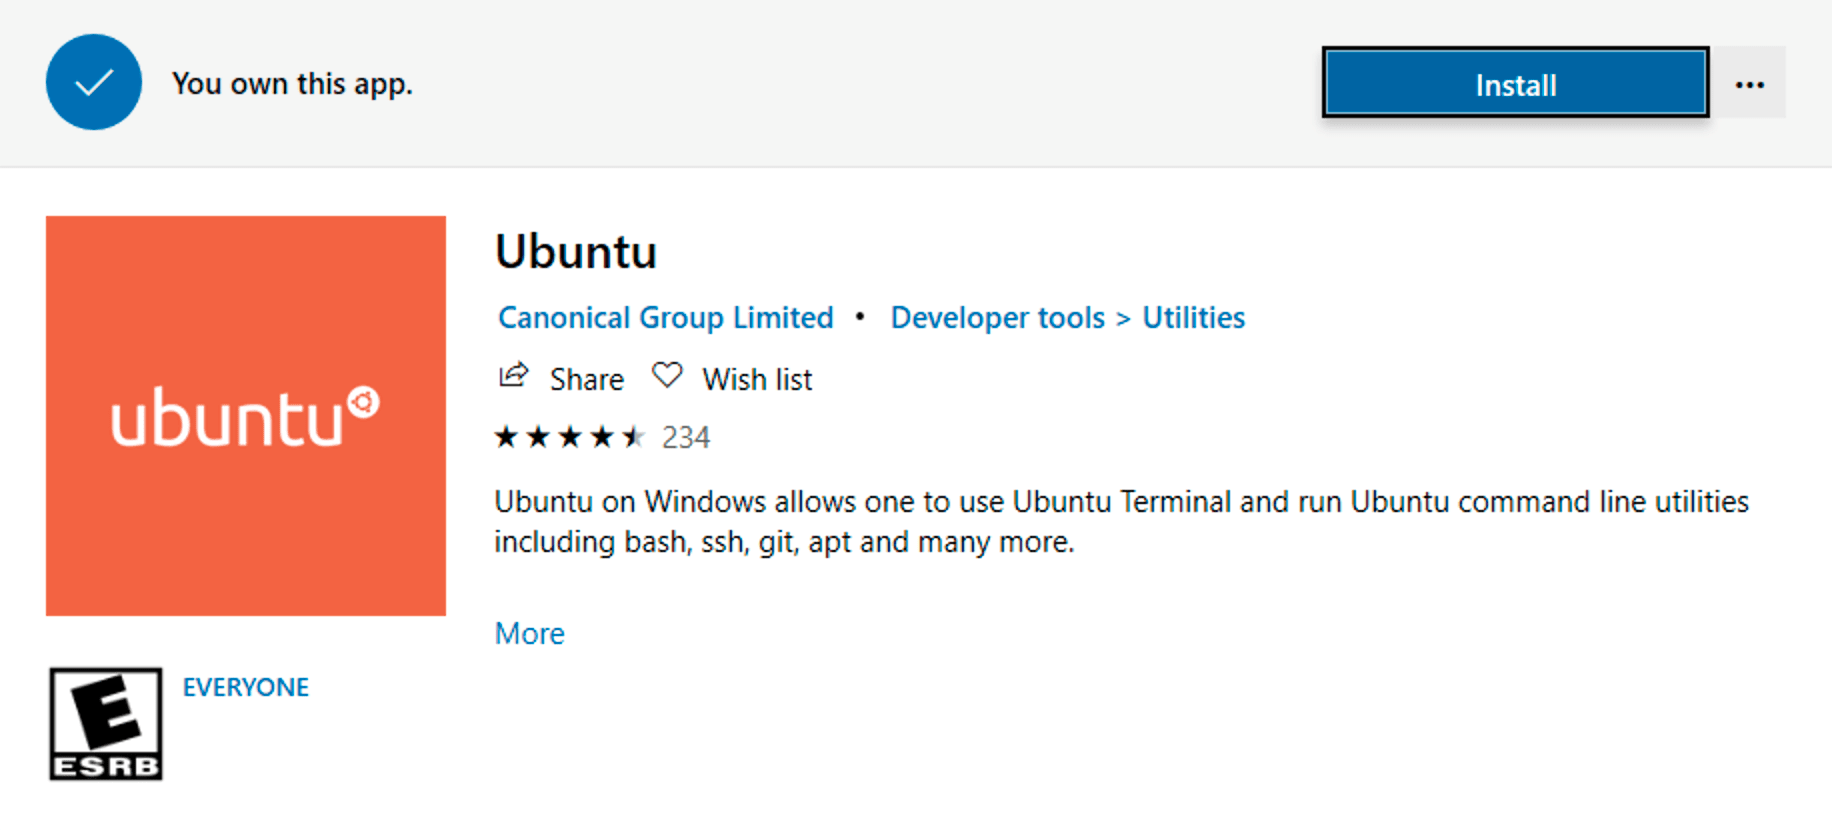The height and width of the screenshot is (830, 1832).
Task: Open the ellipsis dropdown beside Install
Action: [x=1751, y=84]
